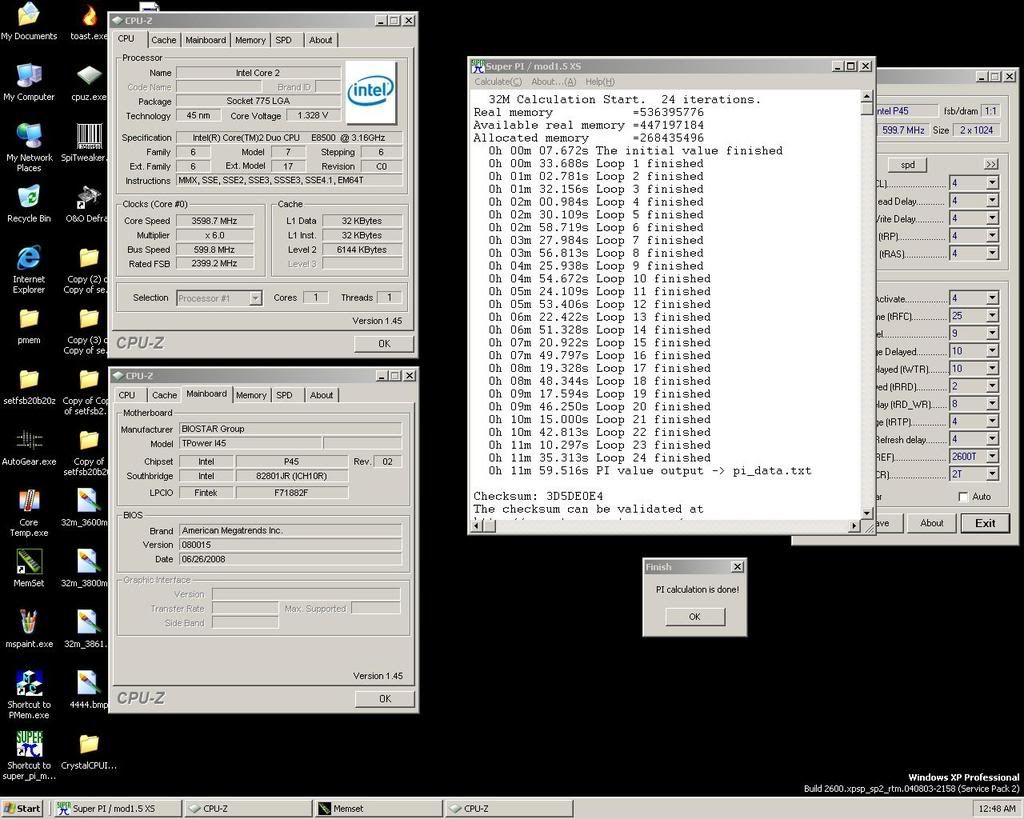Open the Refresh delay dropdown
This screenshot has width=1024, height=819.
[992, 439]
